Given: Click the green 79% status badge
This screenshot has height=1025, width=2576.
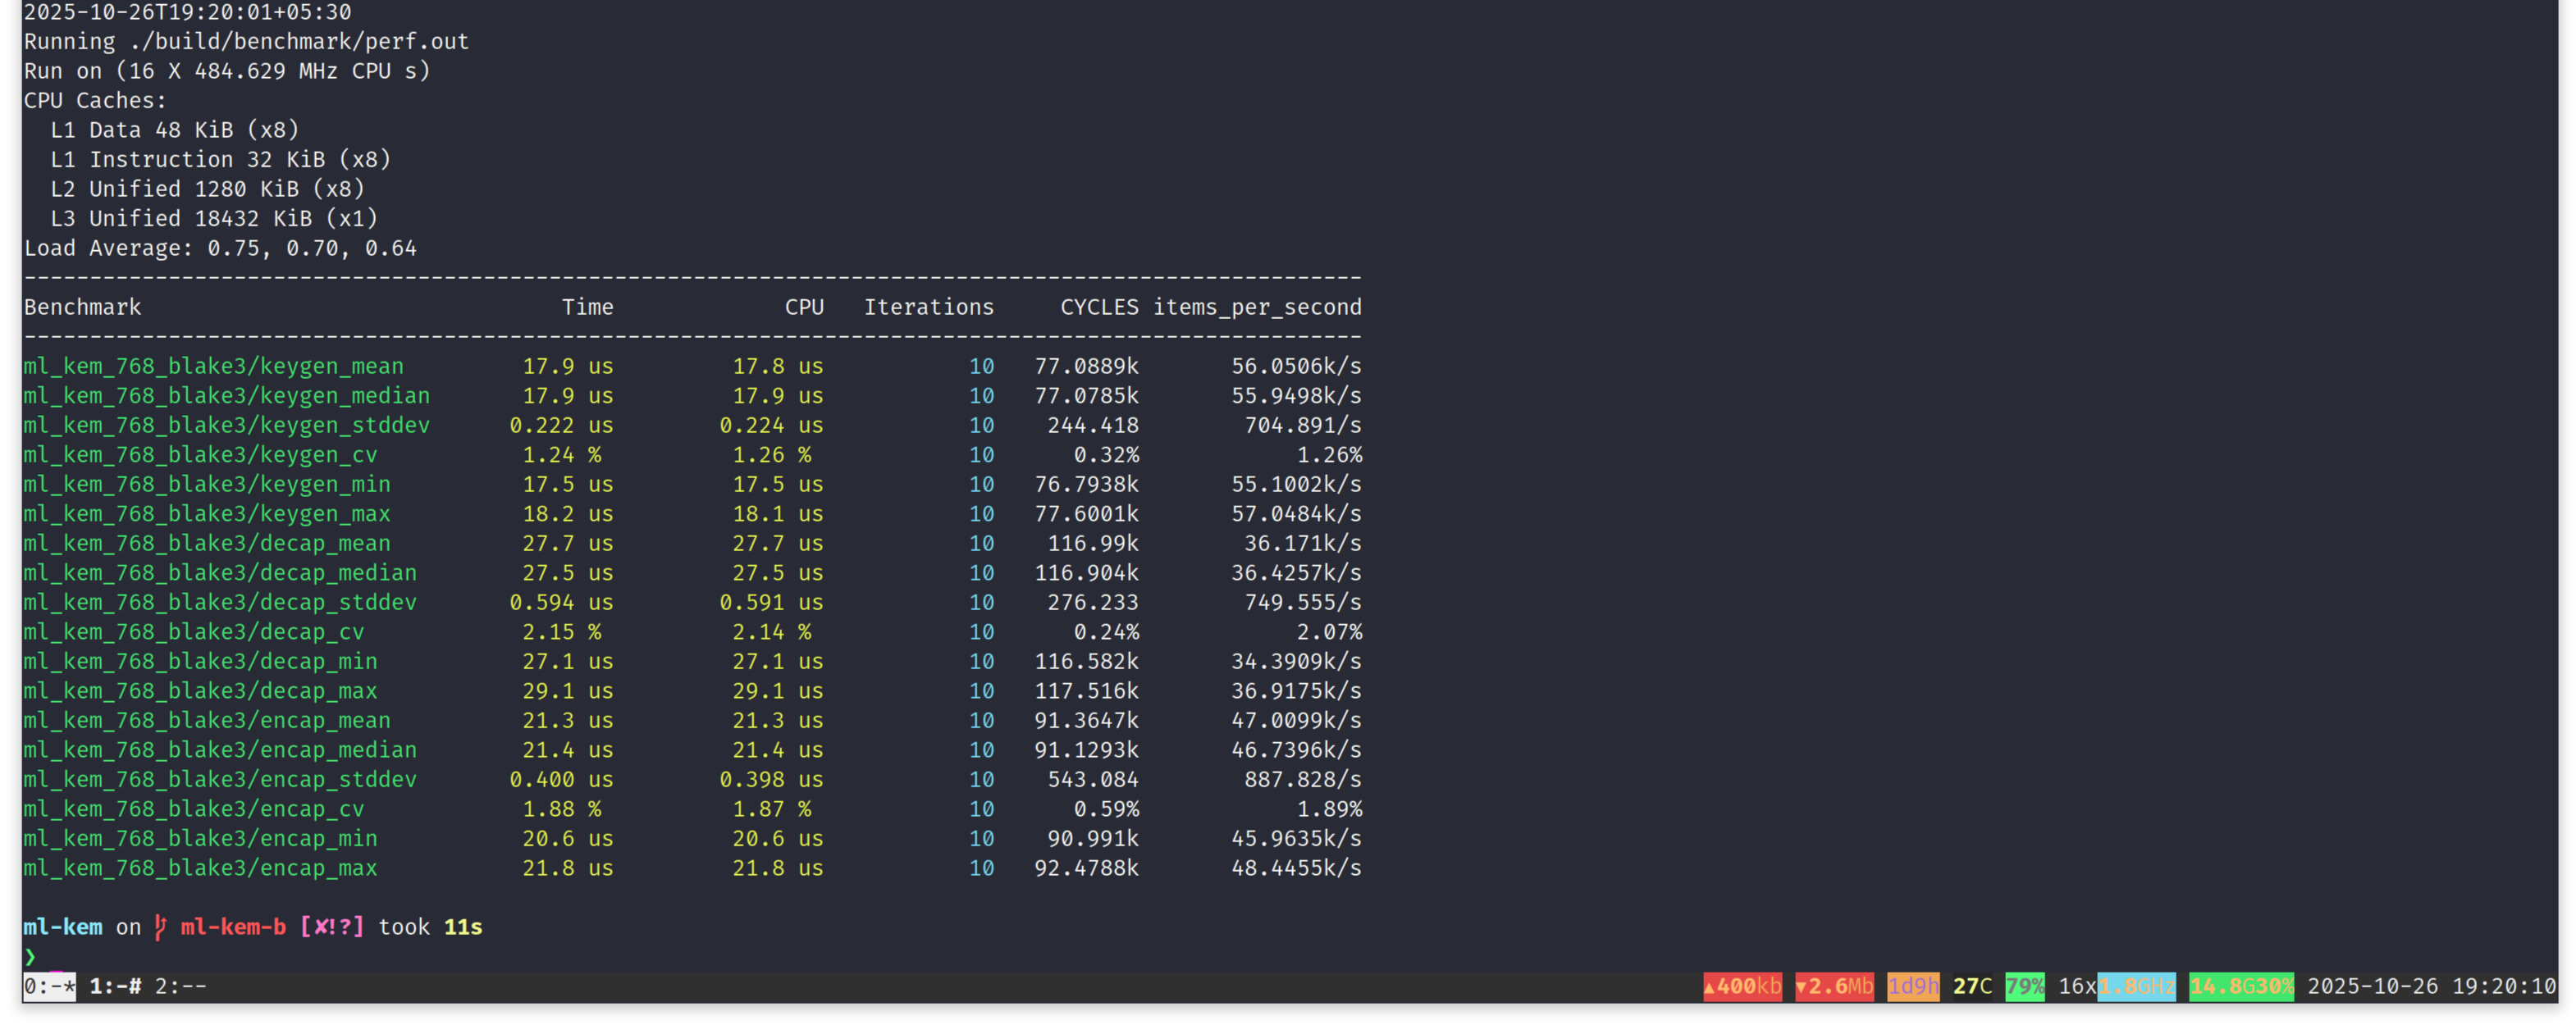Looking at the screenshot, I should click(x=2024, y=986).
